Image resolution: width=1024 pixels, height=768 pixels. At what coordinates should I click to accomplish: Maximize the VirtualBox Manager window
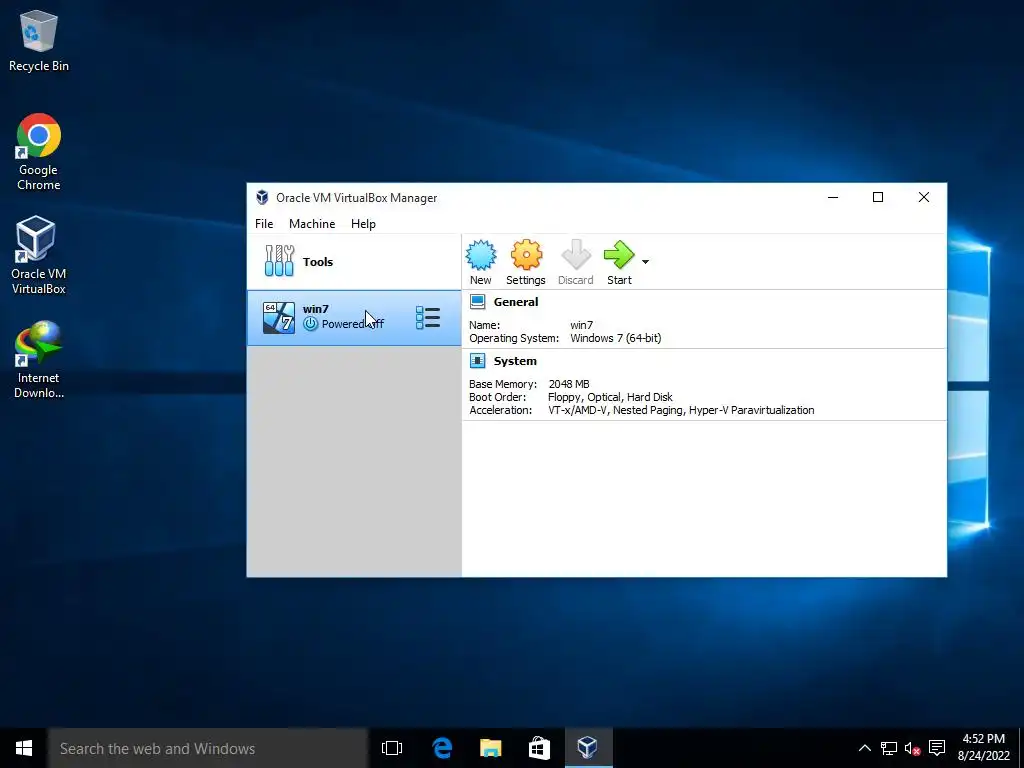(x=878, y=197)
